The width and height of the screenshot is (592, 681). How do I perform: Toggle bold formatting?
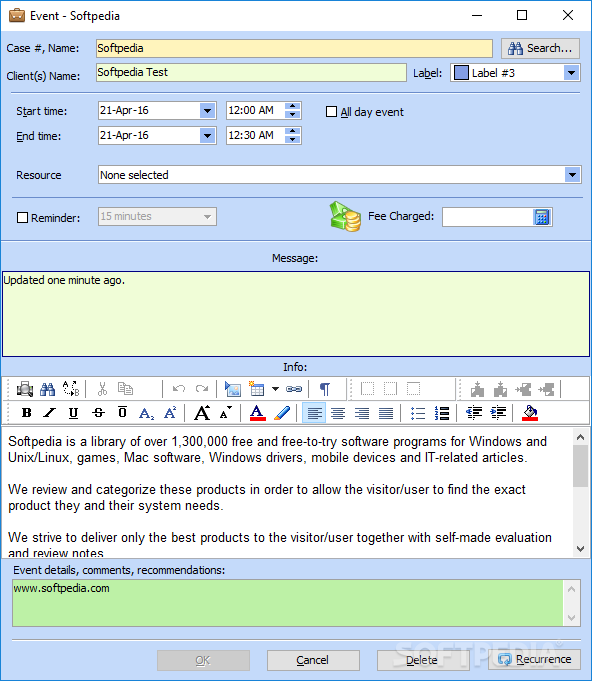tap(26, 413)
